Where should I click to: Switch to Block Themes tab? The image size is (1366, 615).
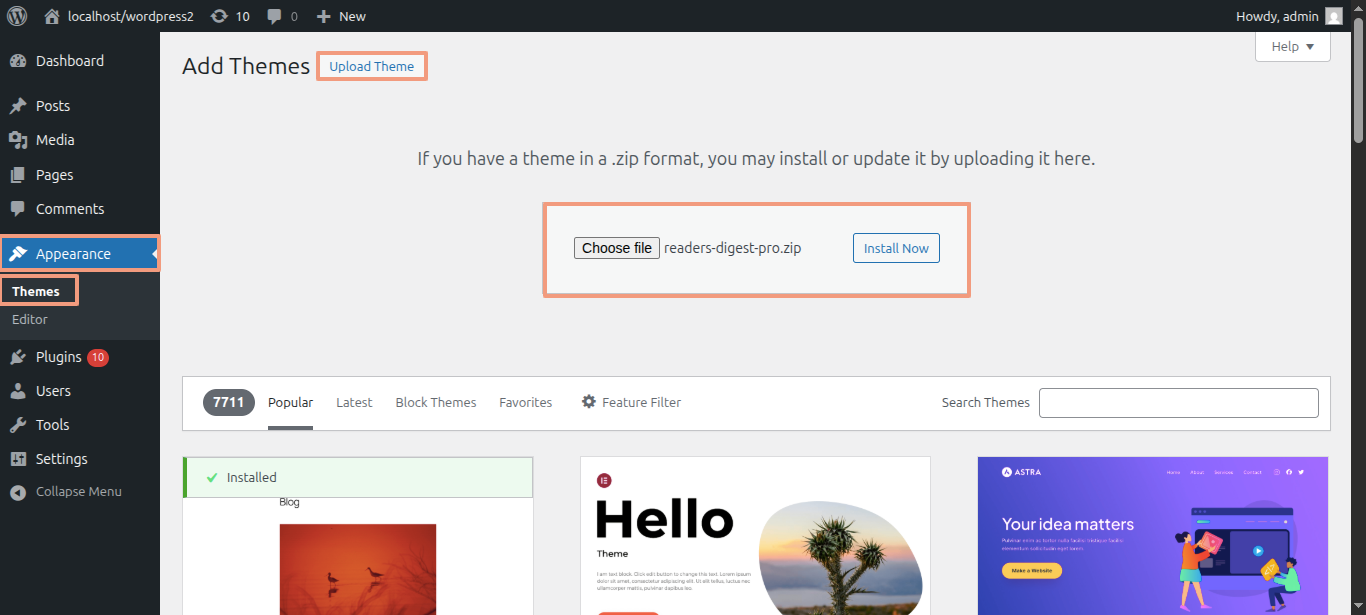(436, 402)
